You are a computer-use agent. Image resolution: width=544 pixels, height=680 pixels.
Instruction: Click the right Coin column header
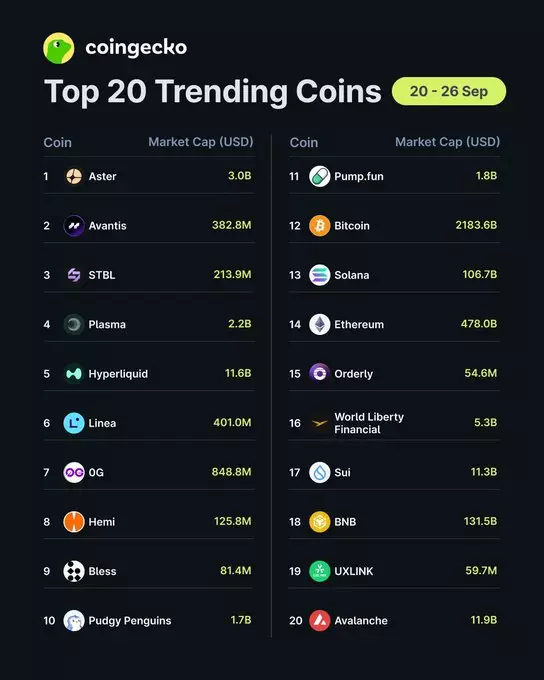304,143
